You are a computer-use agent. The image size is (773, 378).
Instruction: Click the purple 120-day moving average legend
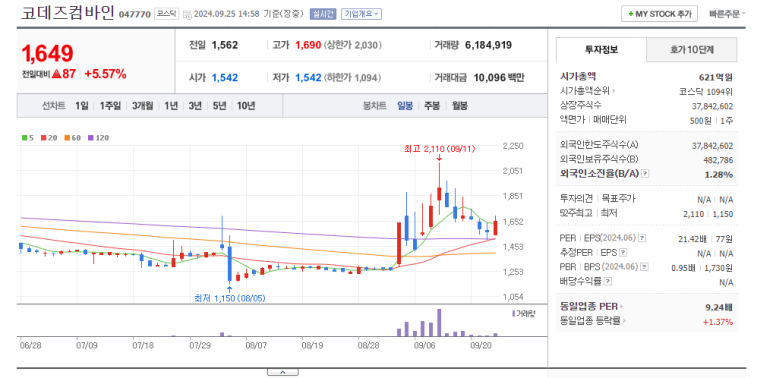point(98,138)
